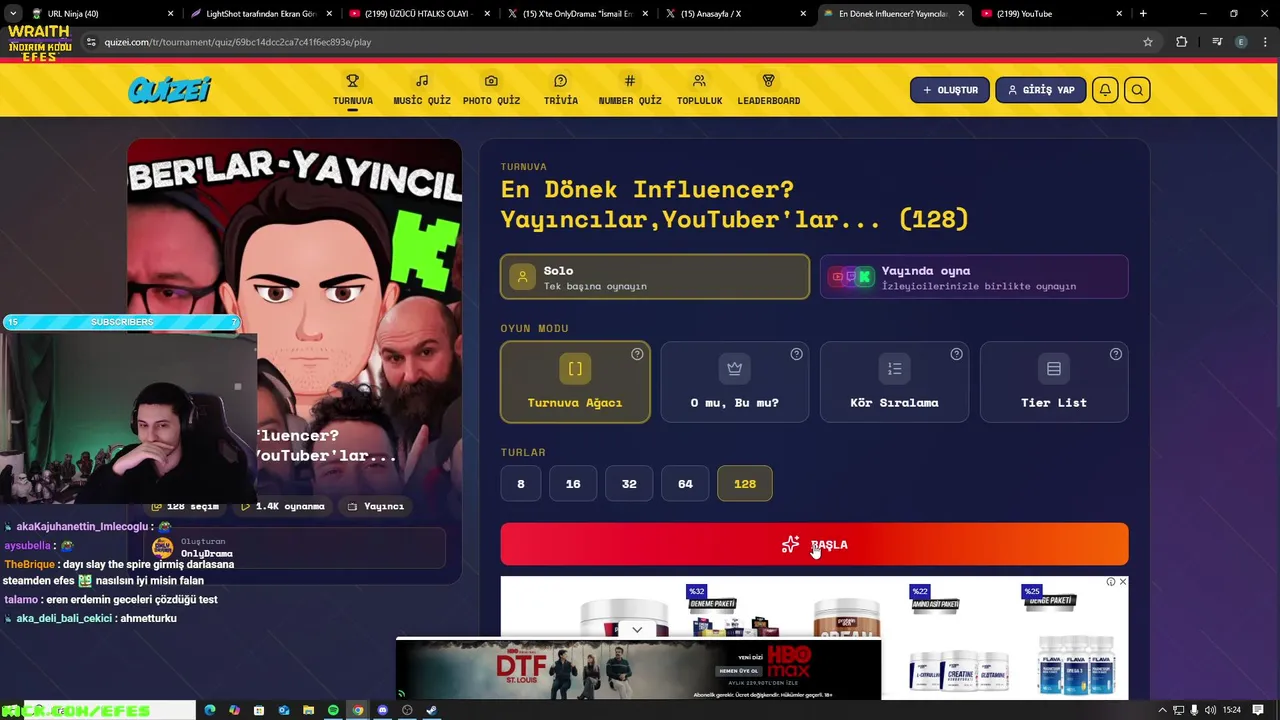Close the banner advertisement
The height and width of the screenshot is (720, 1280).
click(1122, 582)
